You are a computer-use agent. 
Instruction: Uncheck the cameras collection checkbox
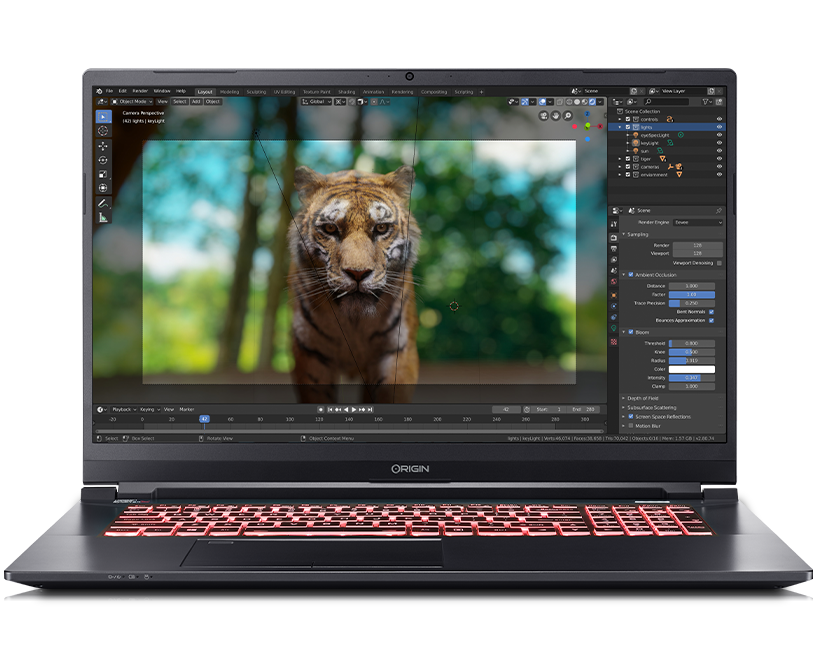pyautogui.click(x=628, y=167)
